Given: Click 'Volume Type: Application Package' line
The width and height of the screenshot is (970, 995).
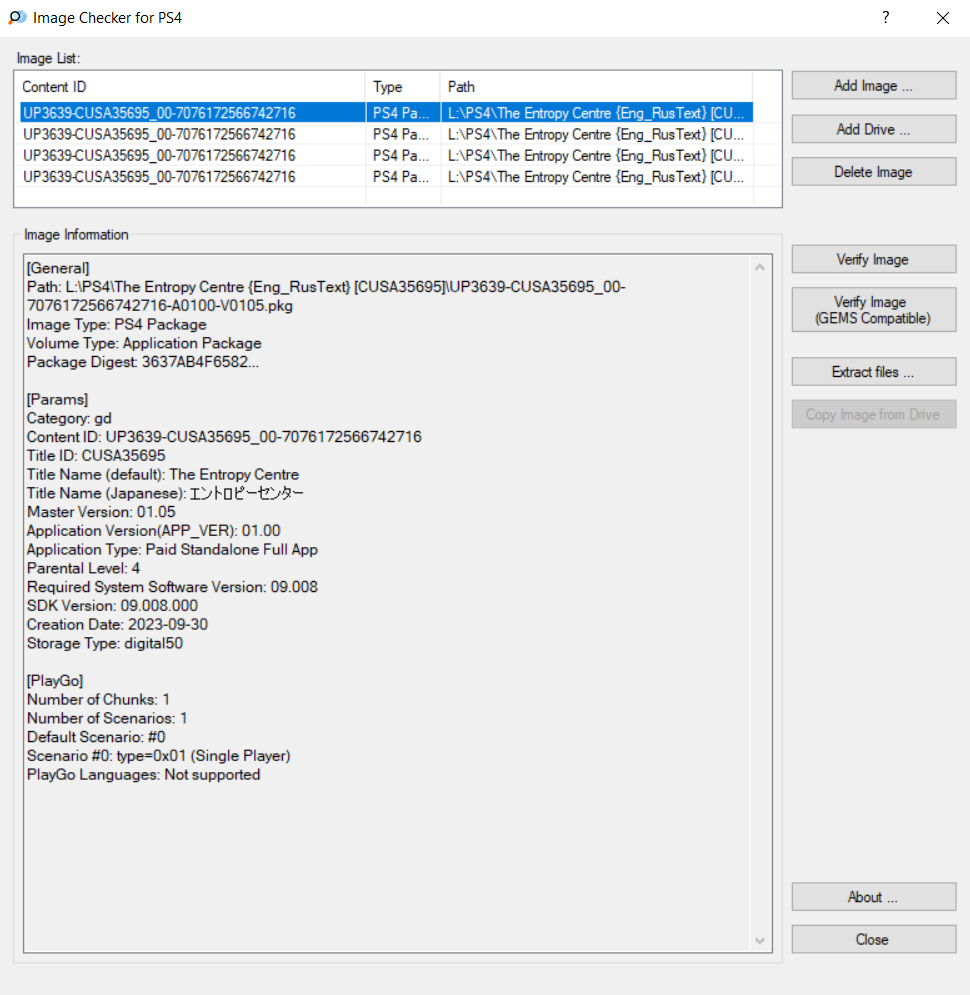Looking at the screenshot, I should tap(144, 343).
